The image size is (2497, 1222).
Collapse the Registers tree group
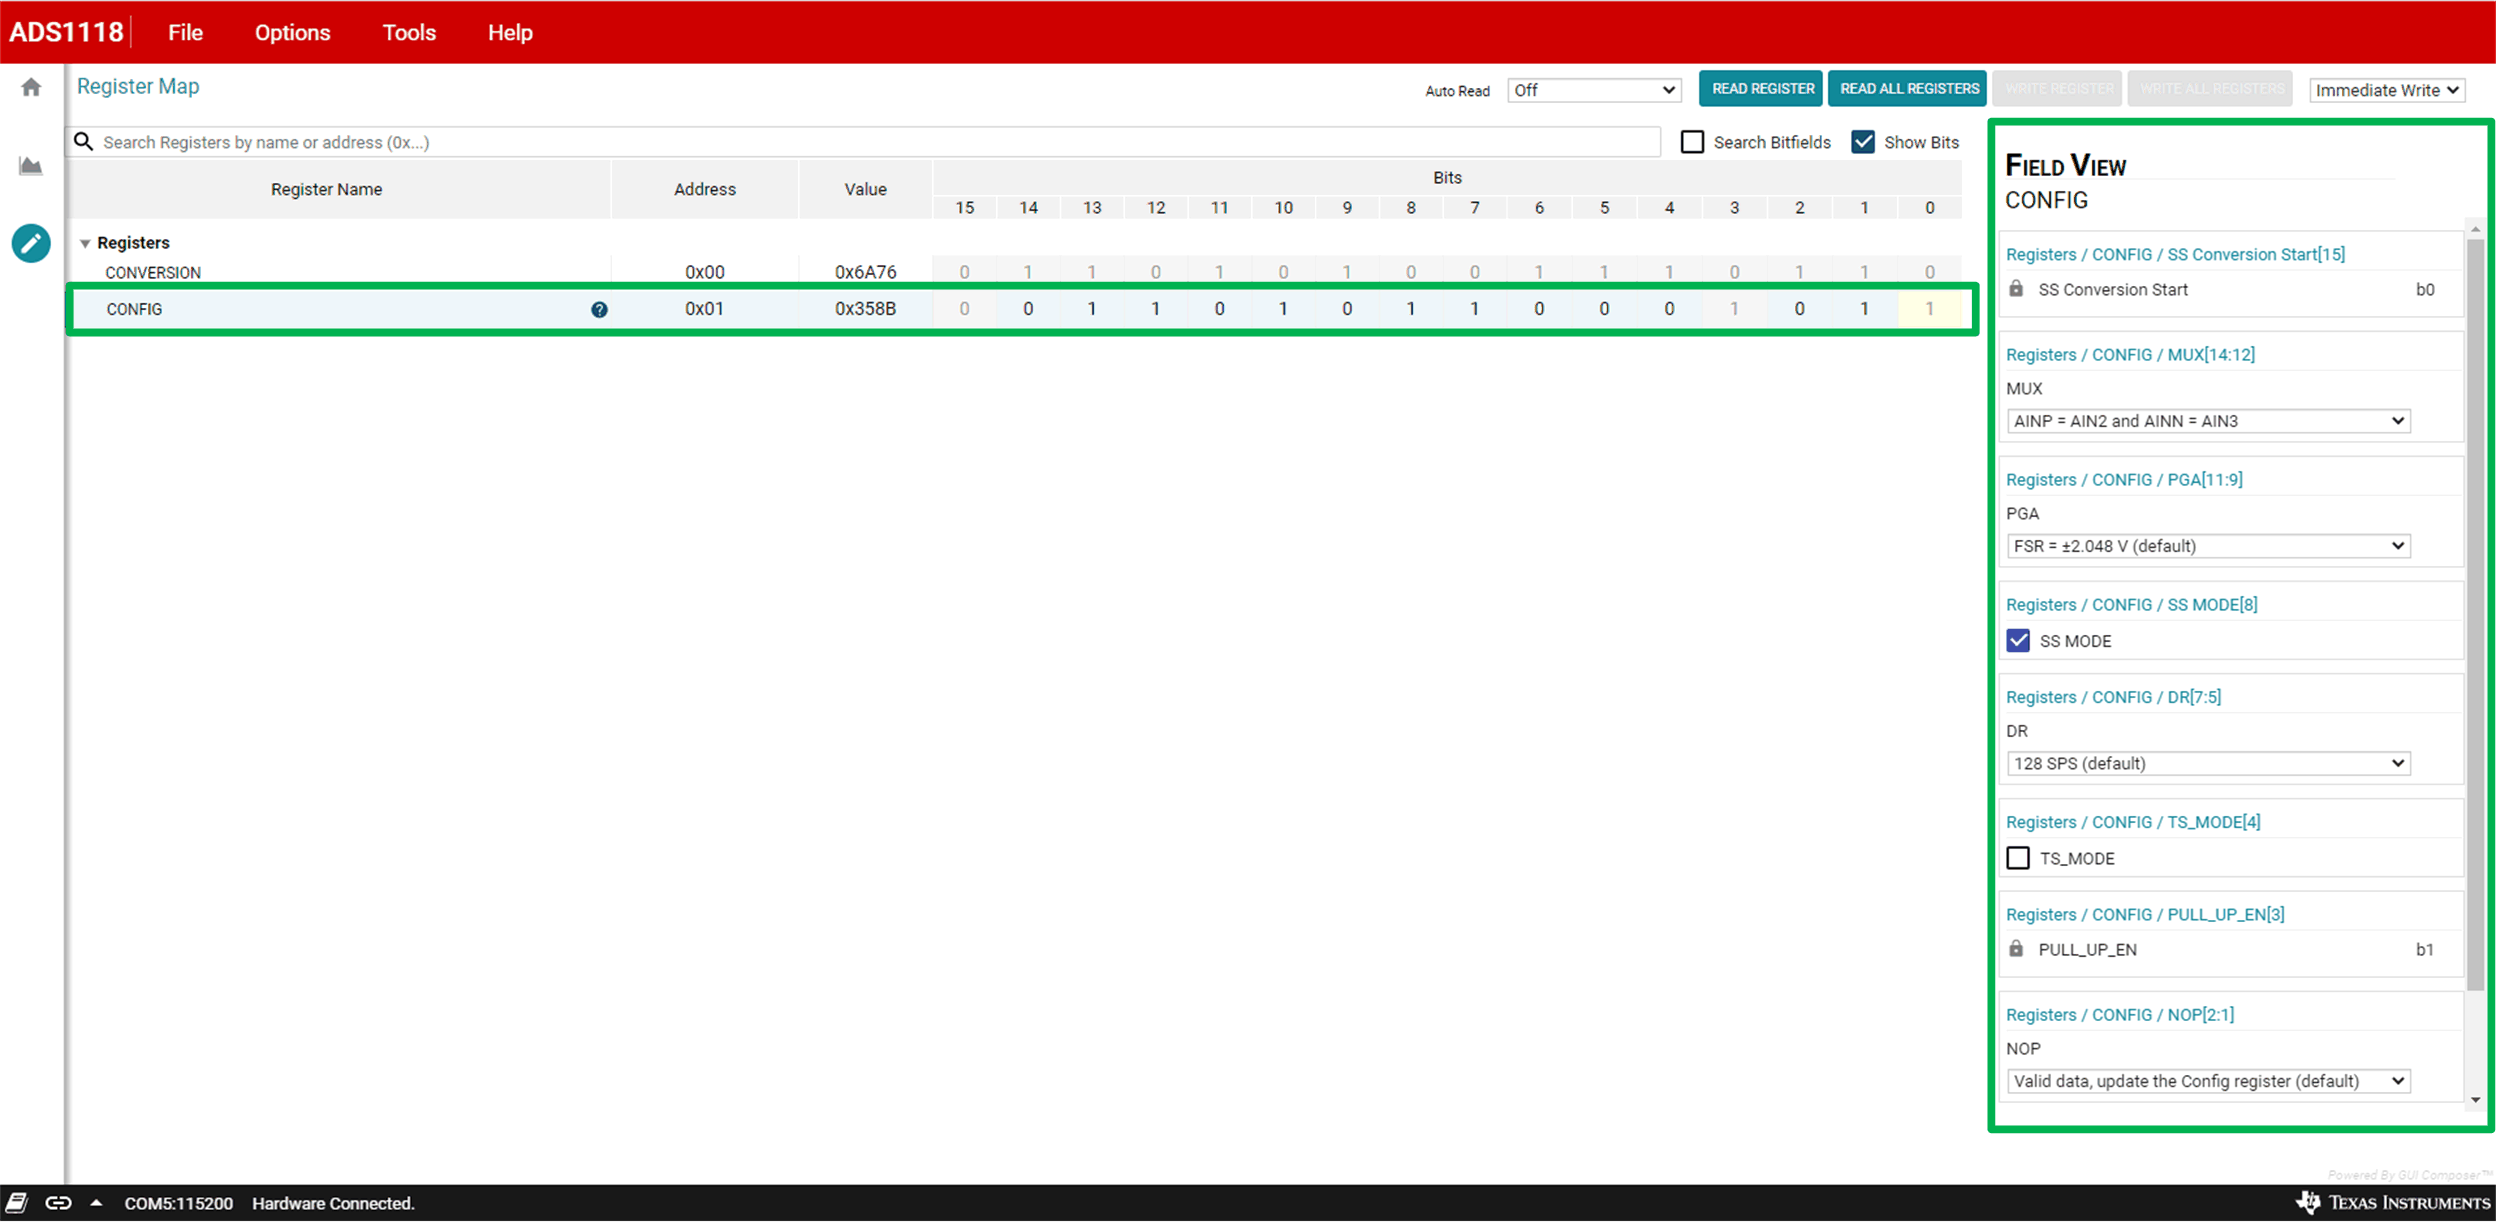[x=85, y=244]
